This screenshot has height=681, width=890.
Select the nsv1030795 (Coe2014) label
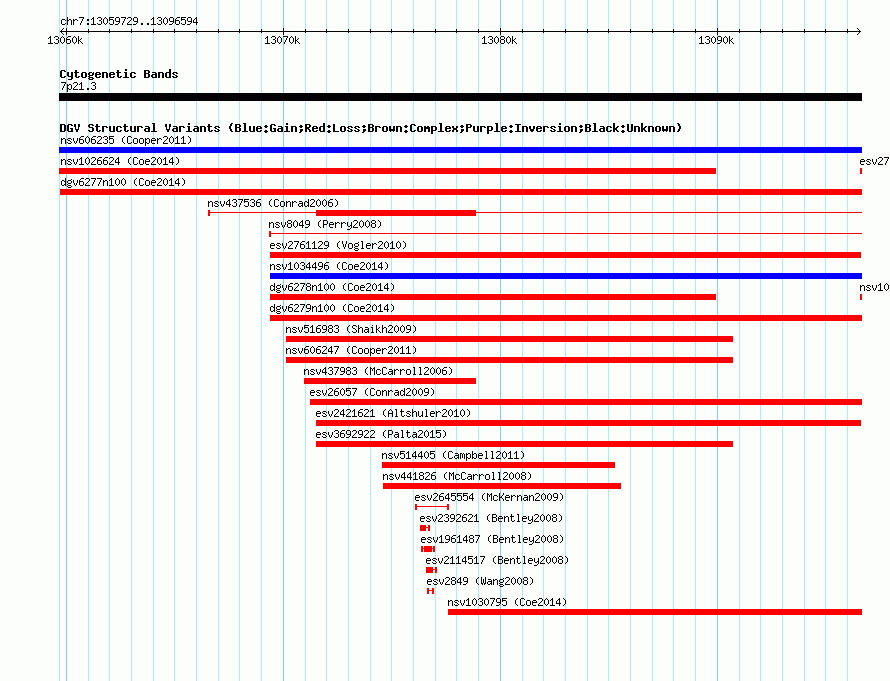pyautogui.click(x=507, y=602)
